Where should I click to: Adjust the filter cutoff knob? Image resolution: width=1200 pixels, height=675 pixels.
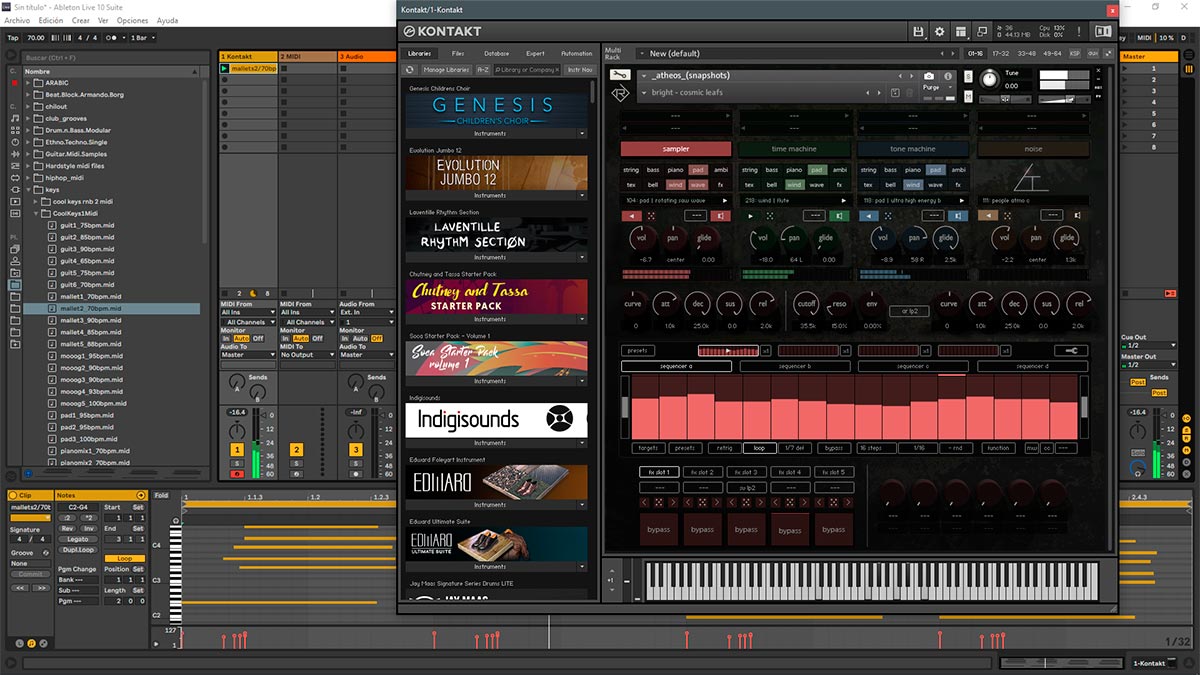click(806, 304)
